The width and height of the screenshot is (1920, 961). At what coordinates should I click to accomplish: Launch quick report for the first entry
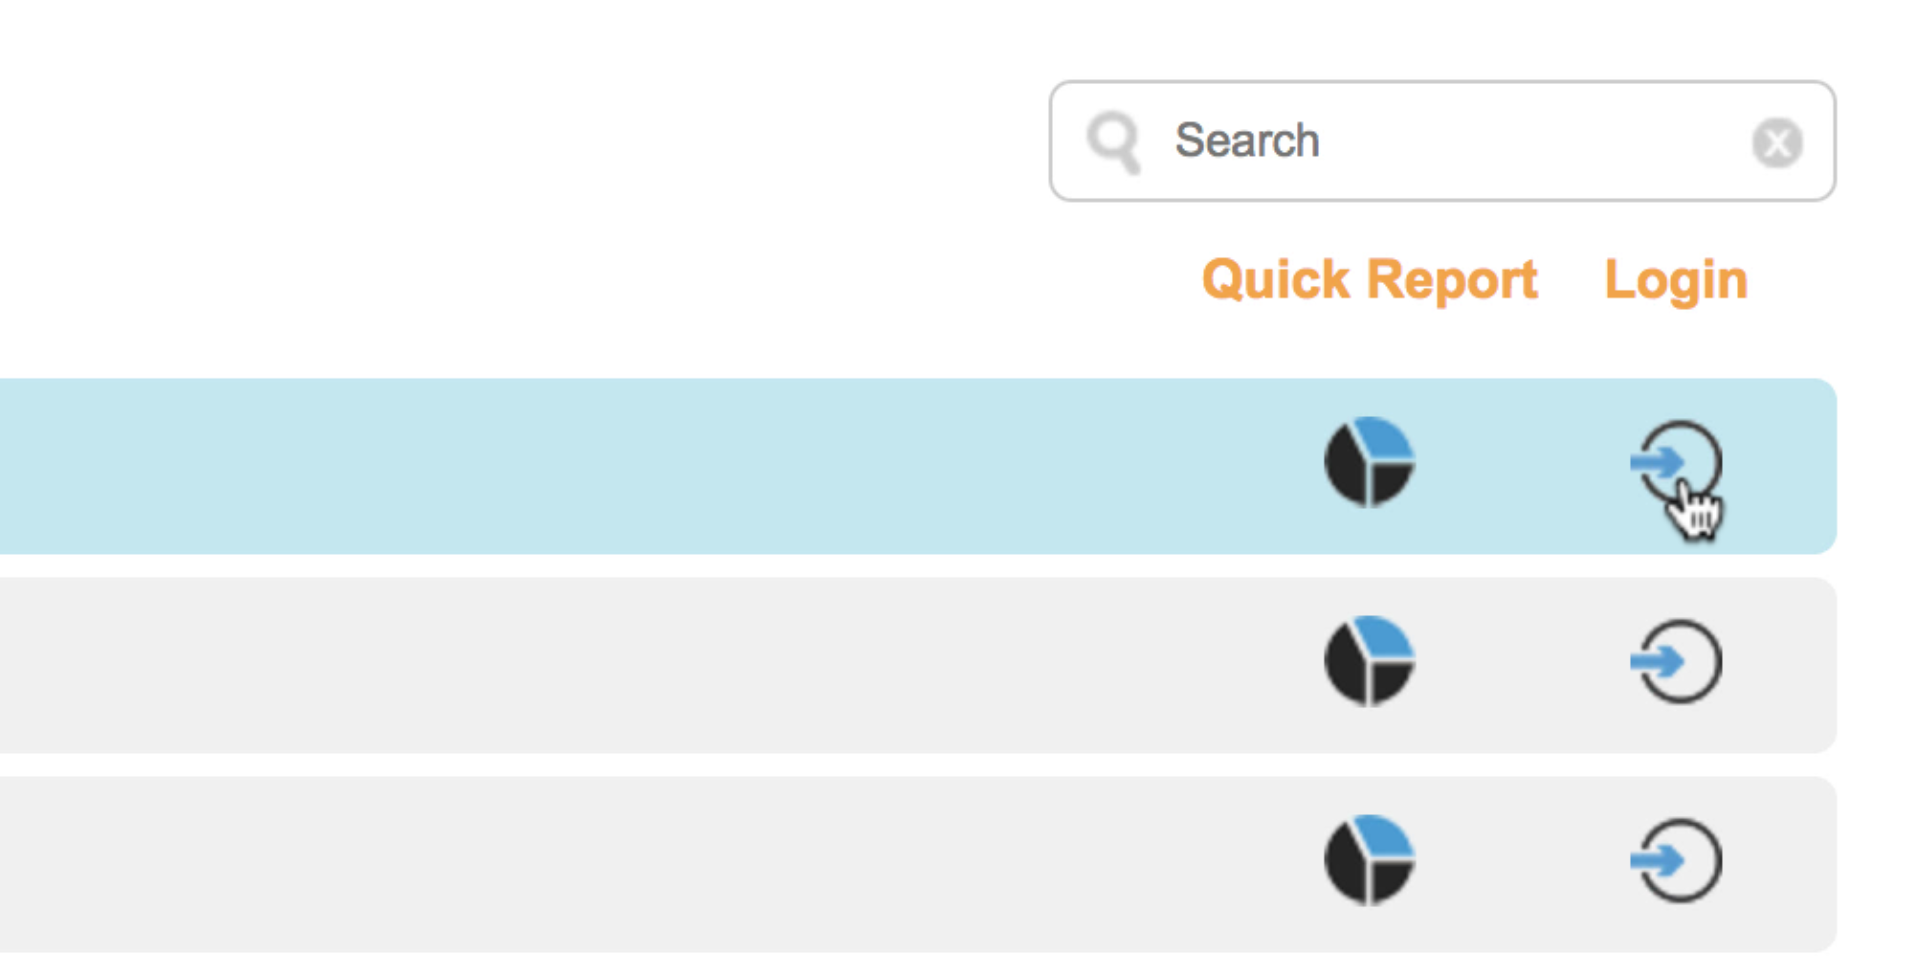tap(1369, 462)
